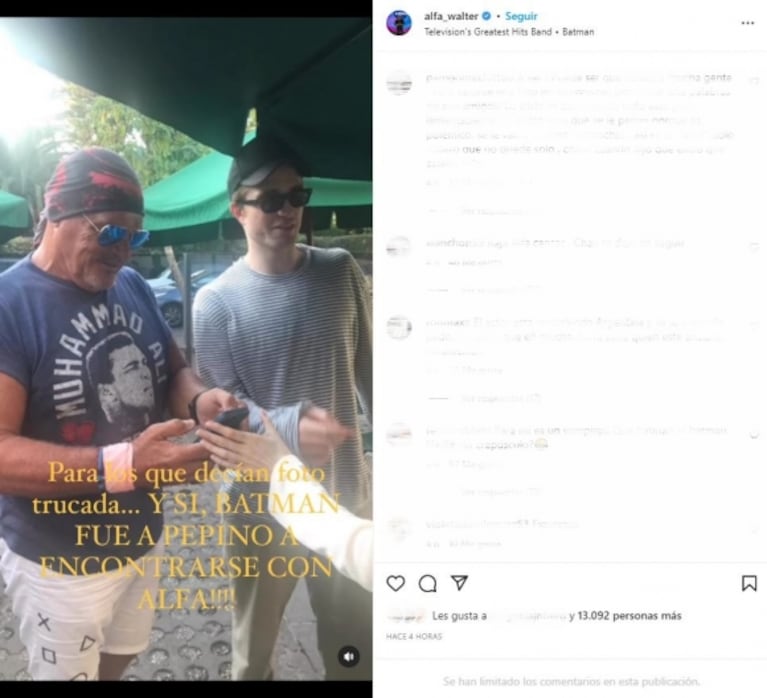
Task: Open the first commenter's avatar
Action: pos(399,83)
